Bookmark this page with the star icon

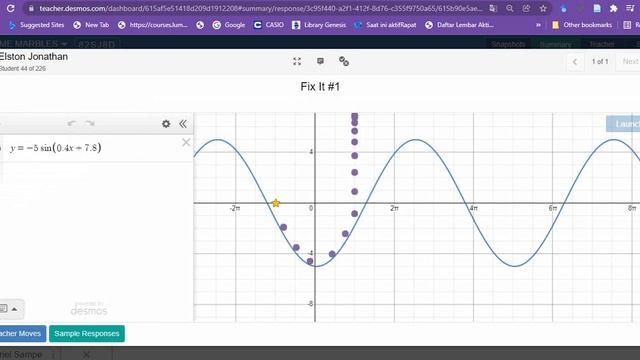click(x=543, y=8)
